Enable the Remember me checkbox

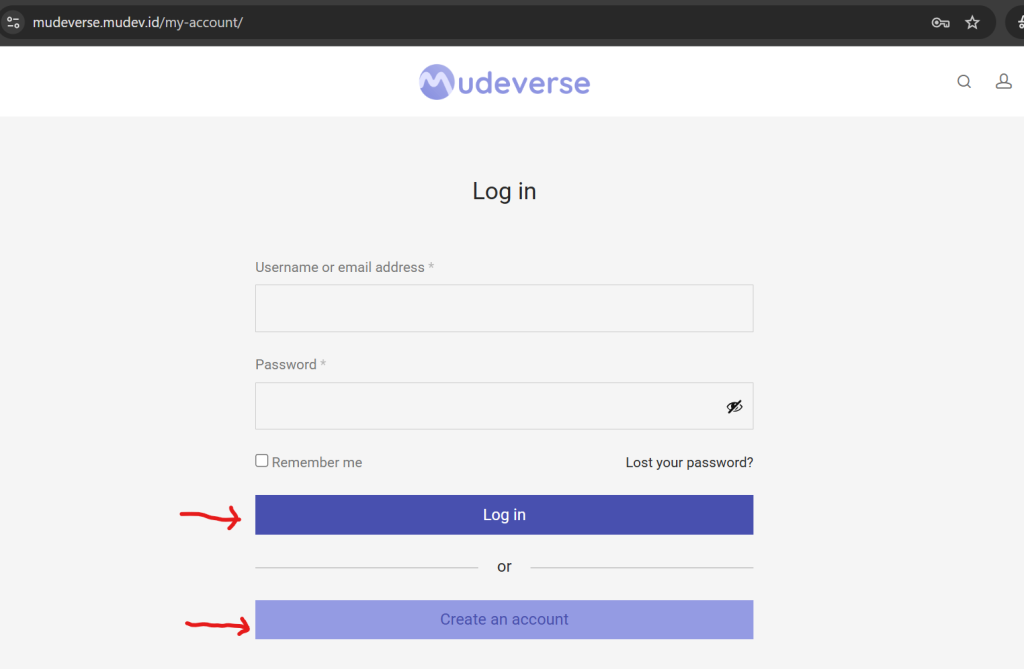pos(262,461)
